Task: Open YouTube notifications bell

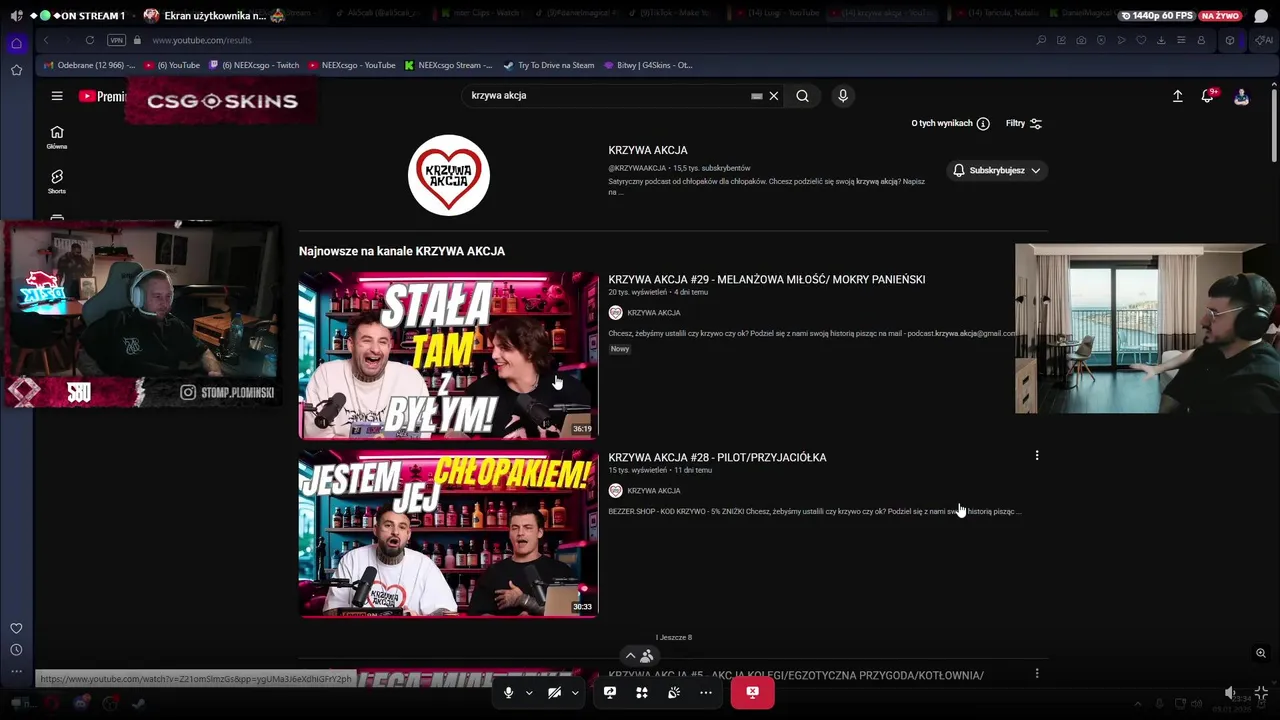Action: pyautogui.click(x=1208, y=96)
